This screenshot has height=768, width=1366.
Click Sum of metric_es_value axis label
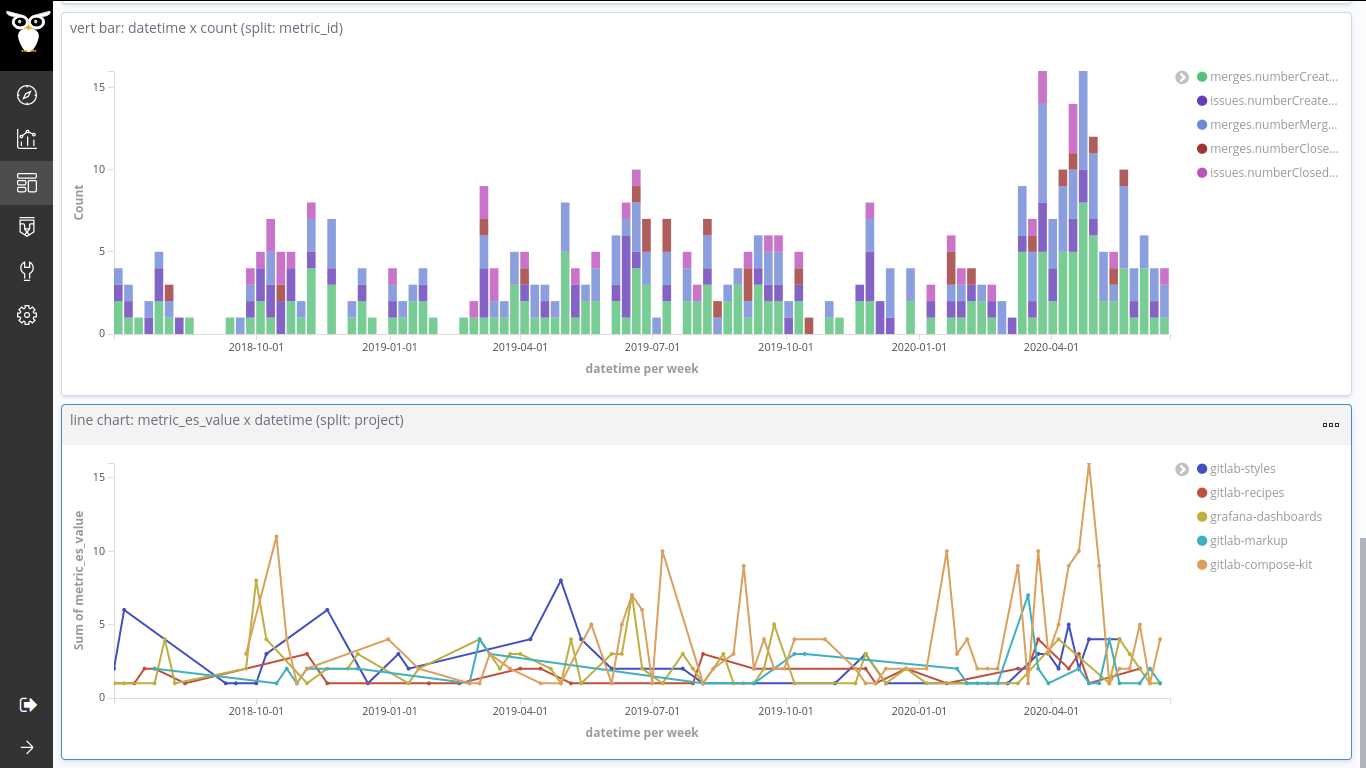[79, 580]
